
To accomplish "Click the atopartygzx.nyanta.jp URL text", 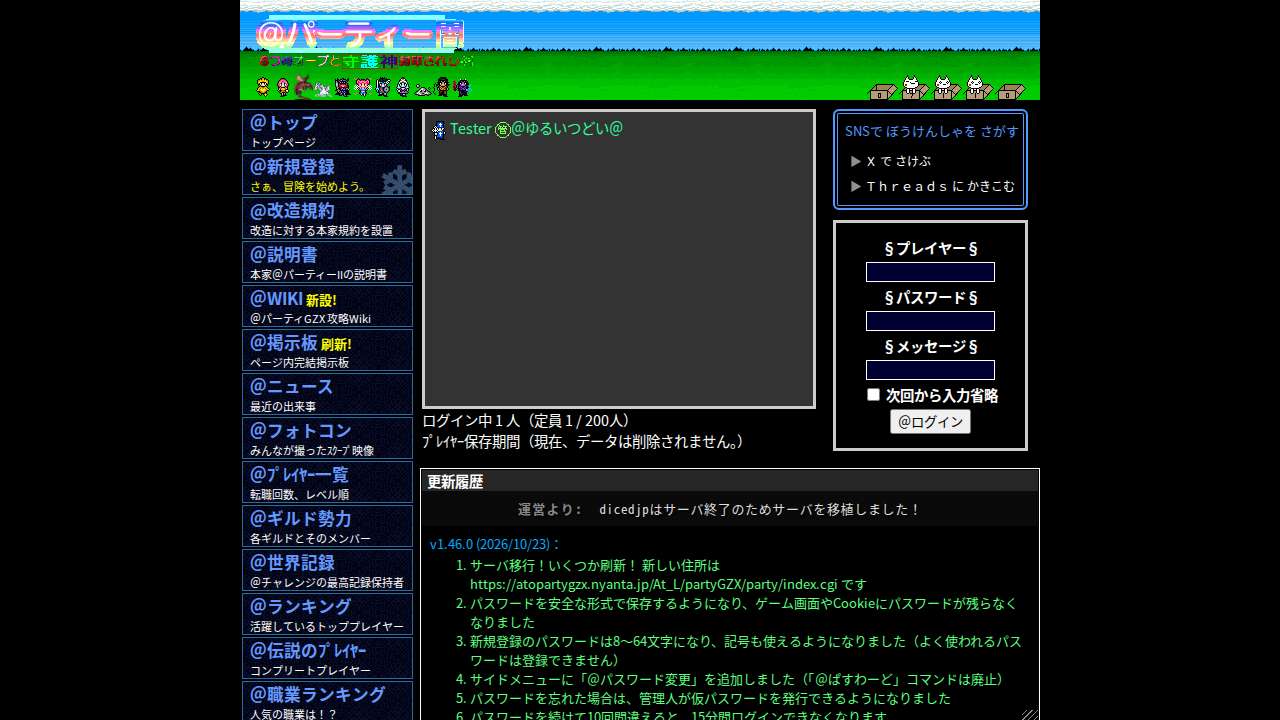I will [653, 585].
